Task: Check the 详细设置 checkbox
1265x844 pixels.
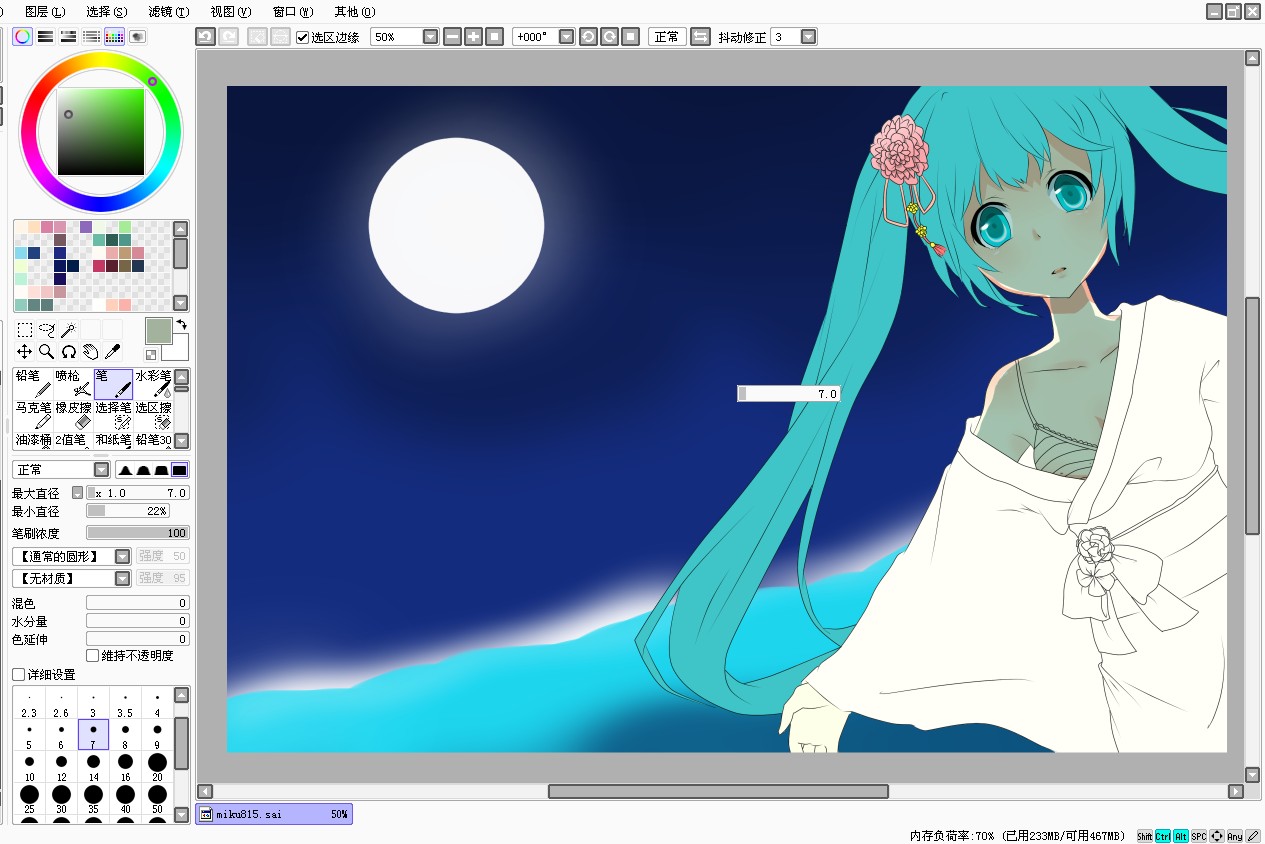Action: click(x=18, y=675)
